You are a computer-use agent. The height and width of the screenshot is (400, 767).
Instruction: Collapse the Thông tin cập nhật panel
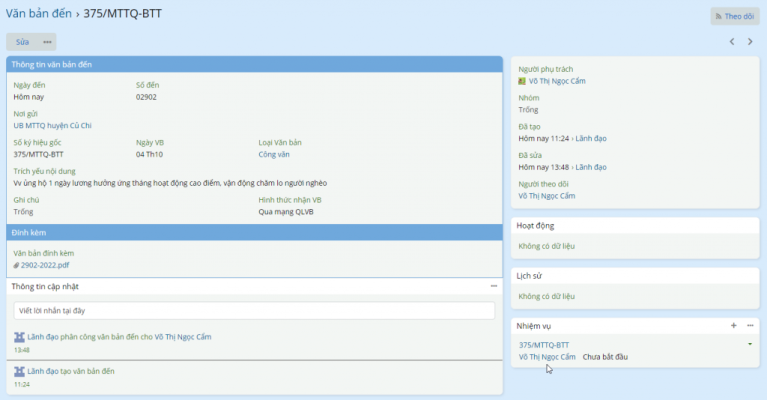(494, 286)
